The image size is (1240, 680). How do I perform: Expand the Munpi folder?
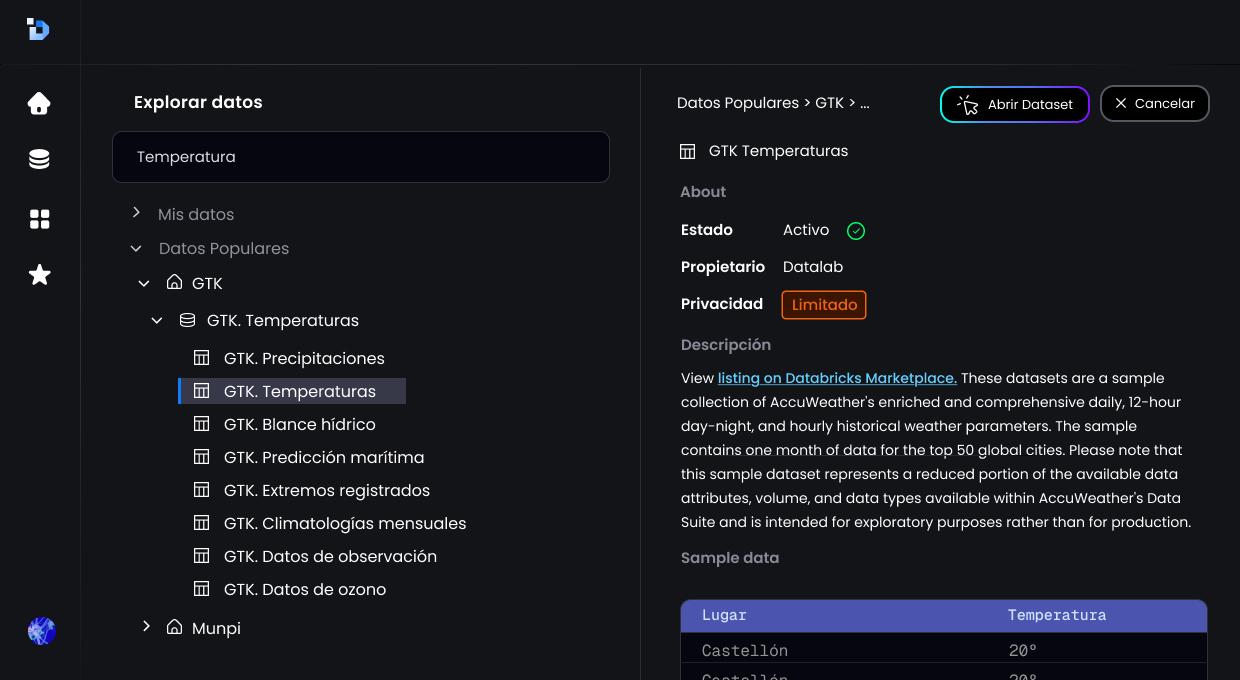tap(146, 627)
